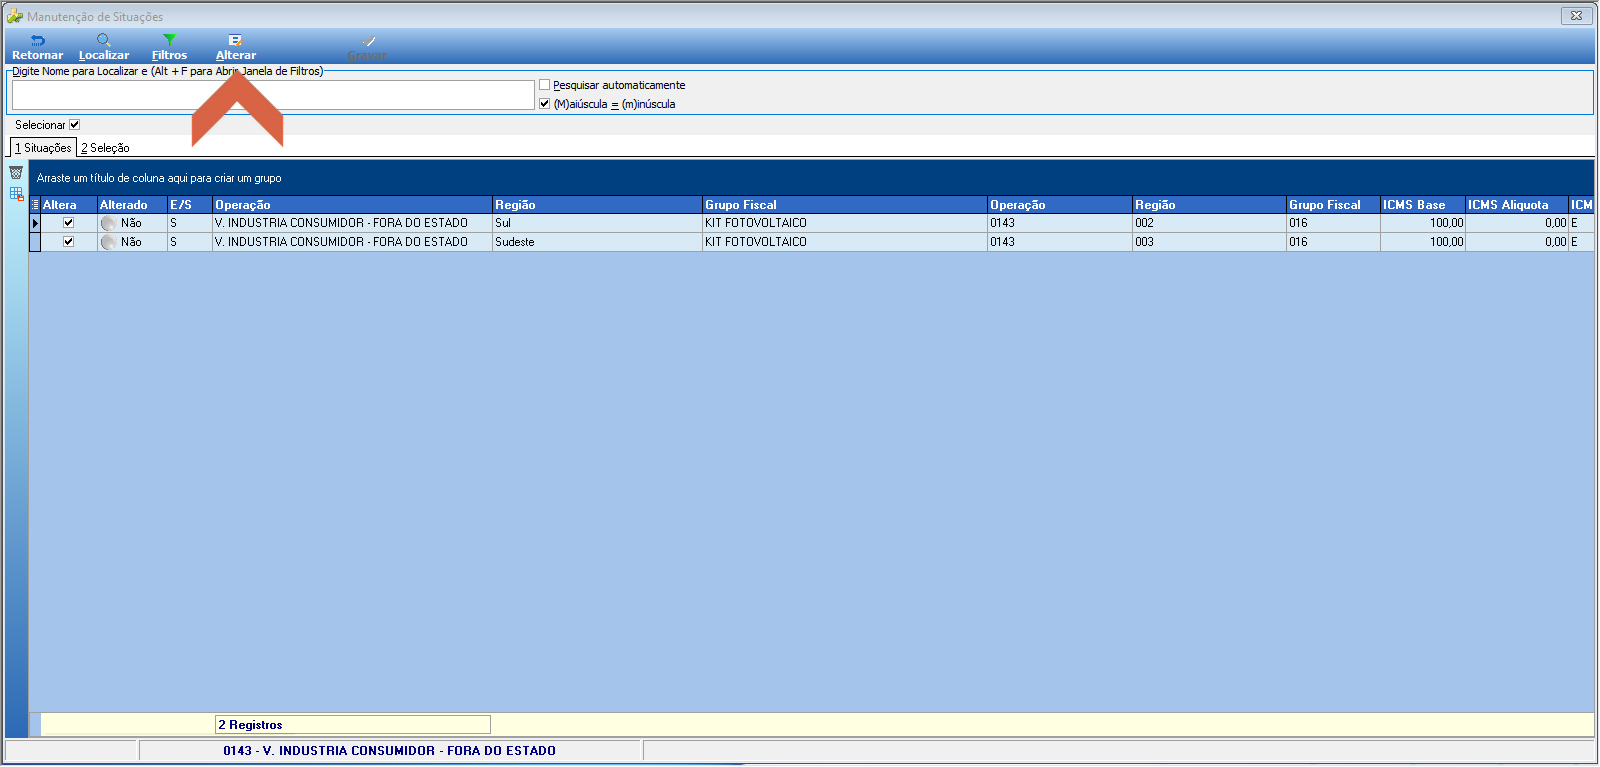Viewport: 1600px width, 767px height.
Task: Open the Localizar search tool
Action: point(104,47)
